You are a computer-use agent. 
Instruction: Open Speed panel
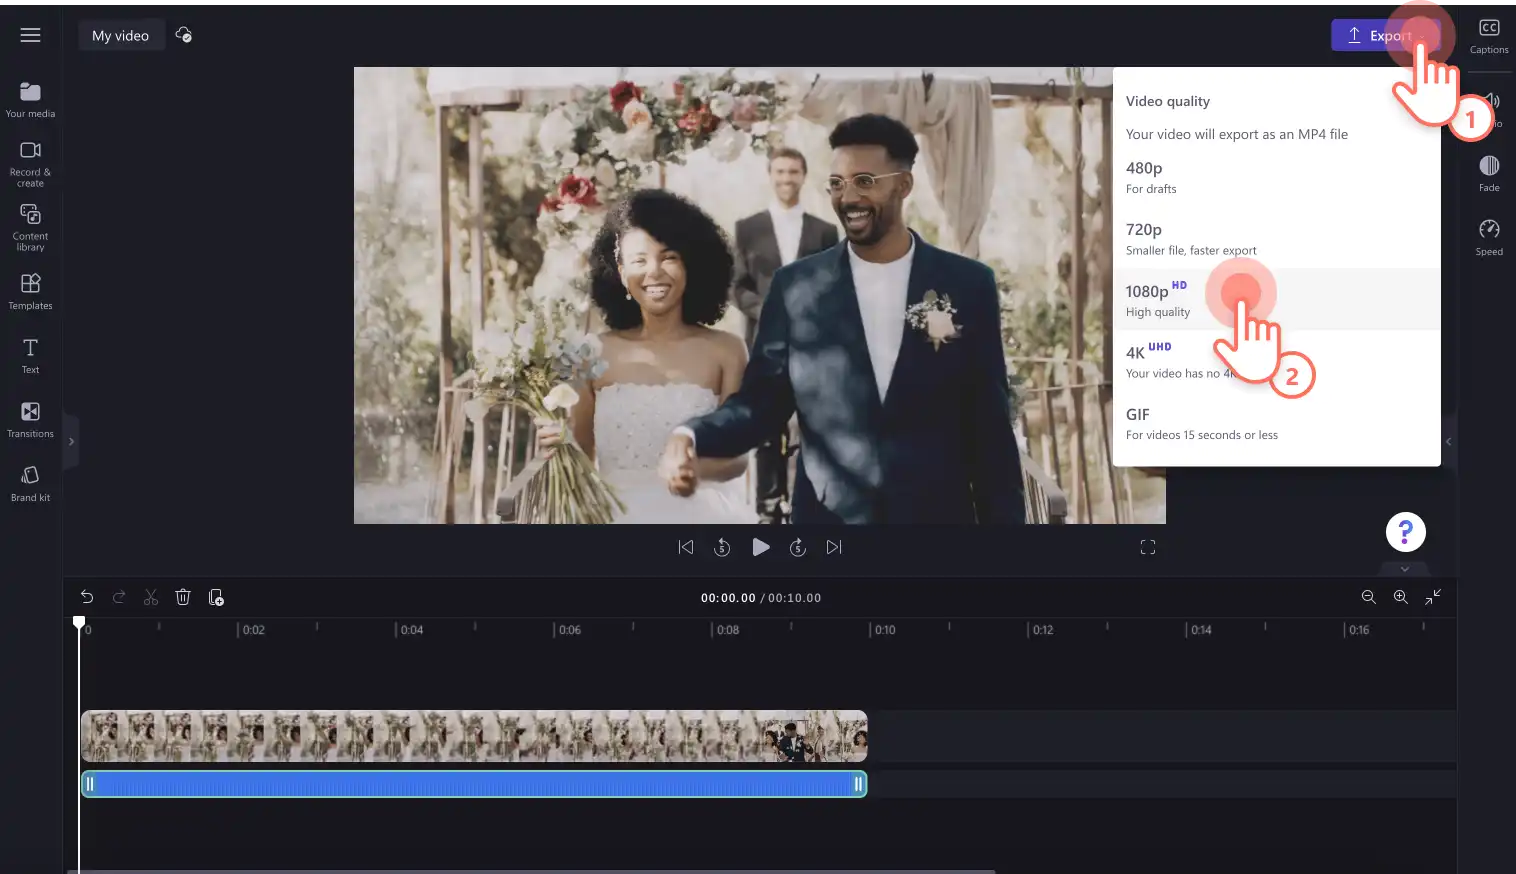pyautogui.click(x=1489, y=237)
